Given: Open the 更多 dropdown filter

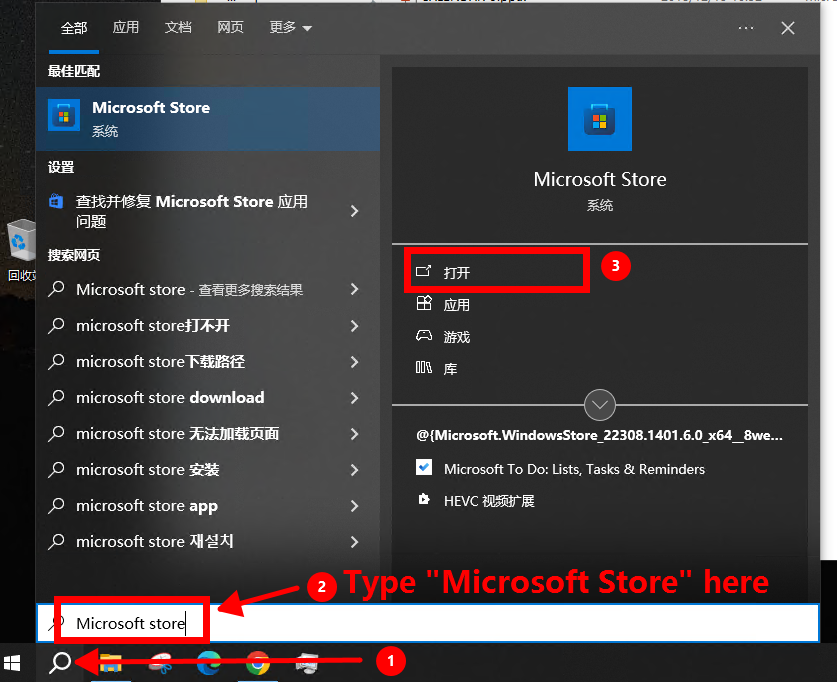Looking at the screenshot, I should click(290, 28).
